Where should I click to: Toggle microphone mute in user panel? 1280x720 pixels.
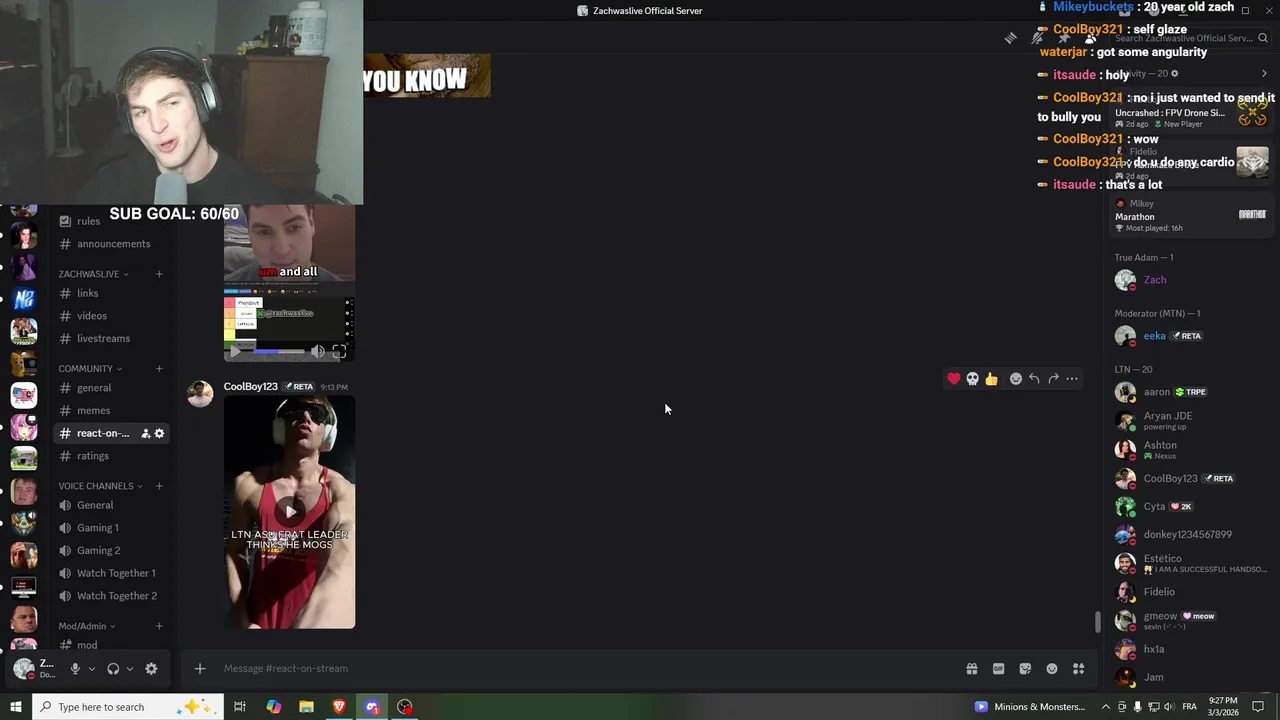(75, 669)
